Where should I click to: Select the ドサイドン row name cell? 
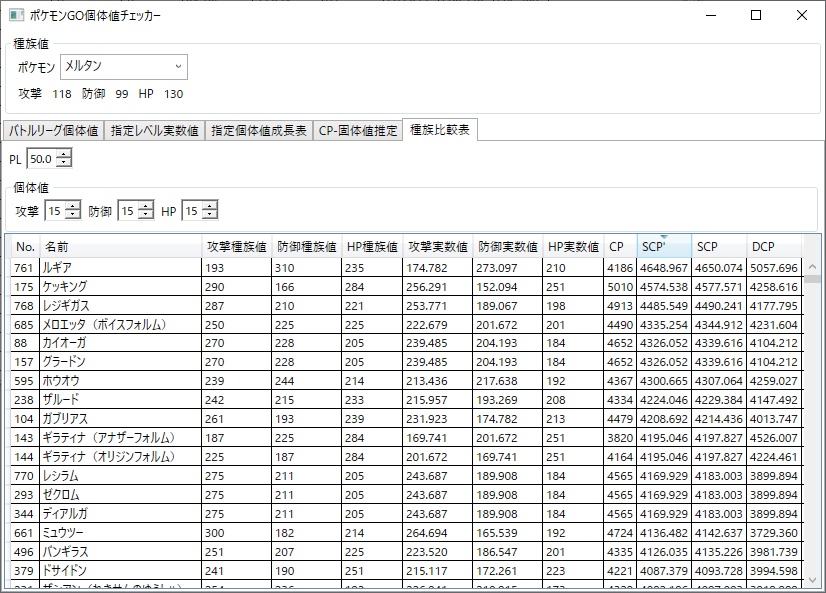(x=121, y=570)
